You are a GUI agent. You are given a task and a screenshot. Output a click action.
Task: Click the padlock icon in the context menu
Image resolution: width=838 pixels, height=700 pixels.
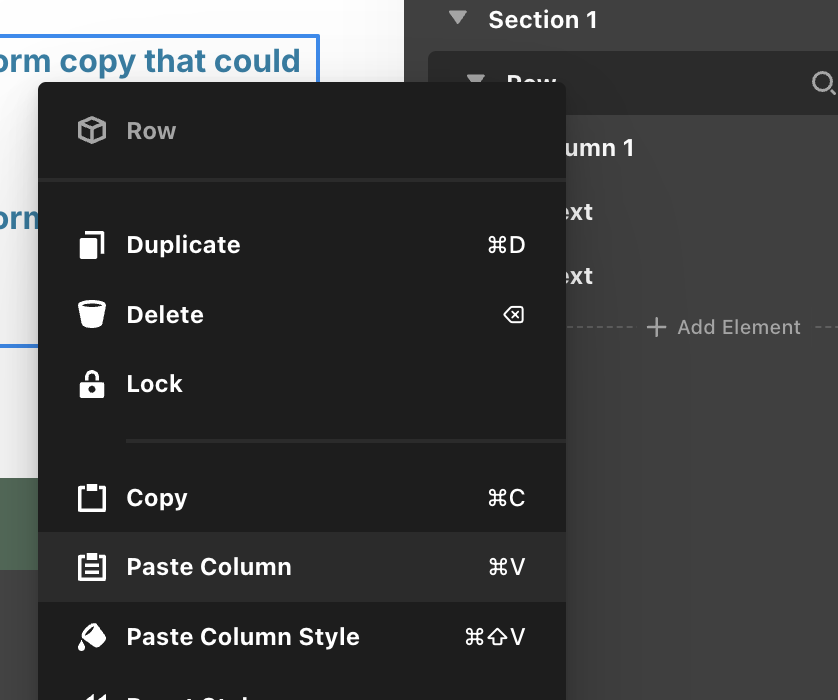tap(92, 384)
